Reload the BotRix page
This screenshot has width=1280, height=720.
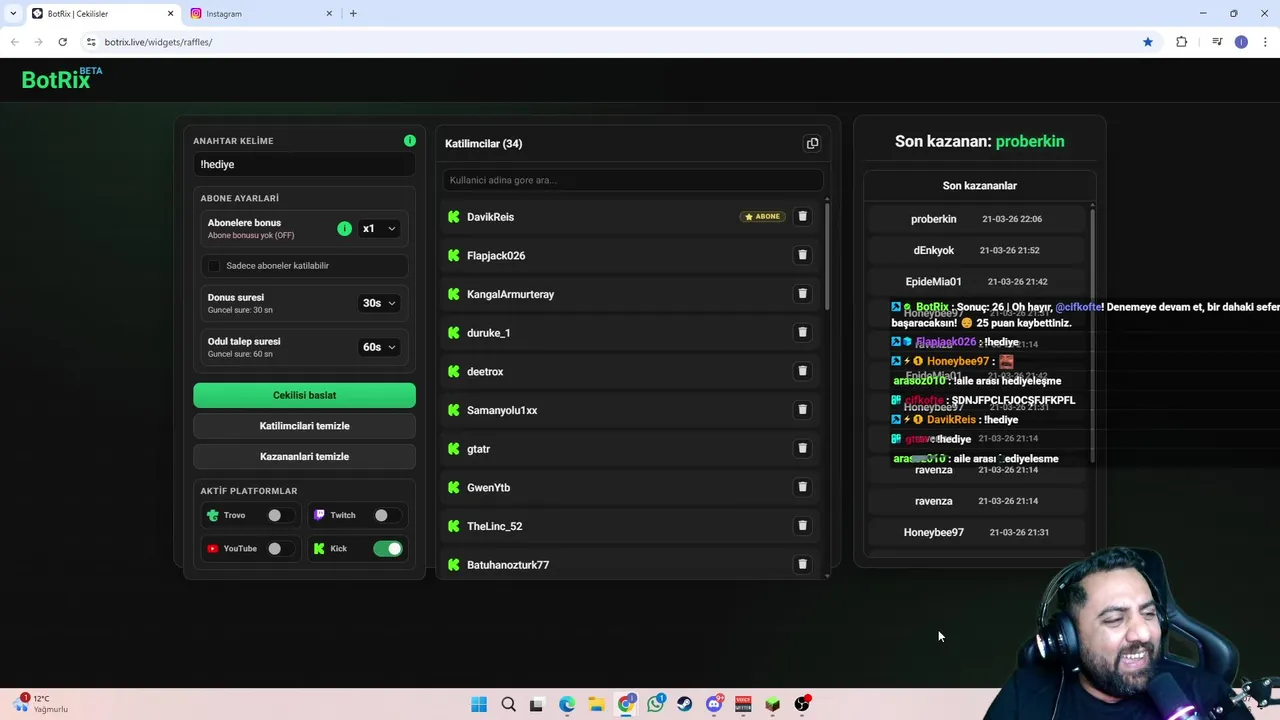click(62, 42)
